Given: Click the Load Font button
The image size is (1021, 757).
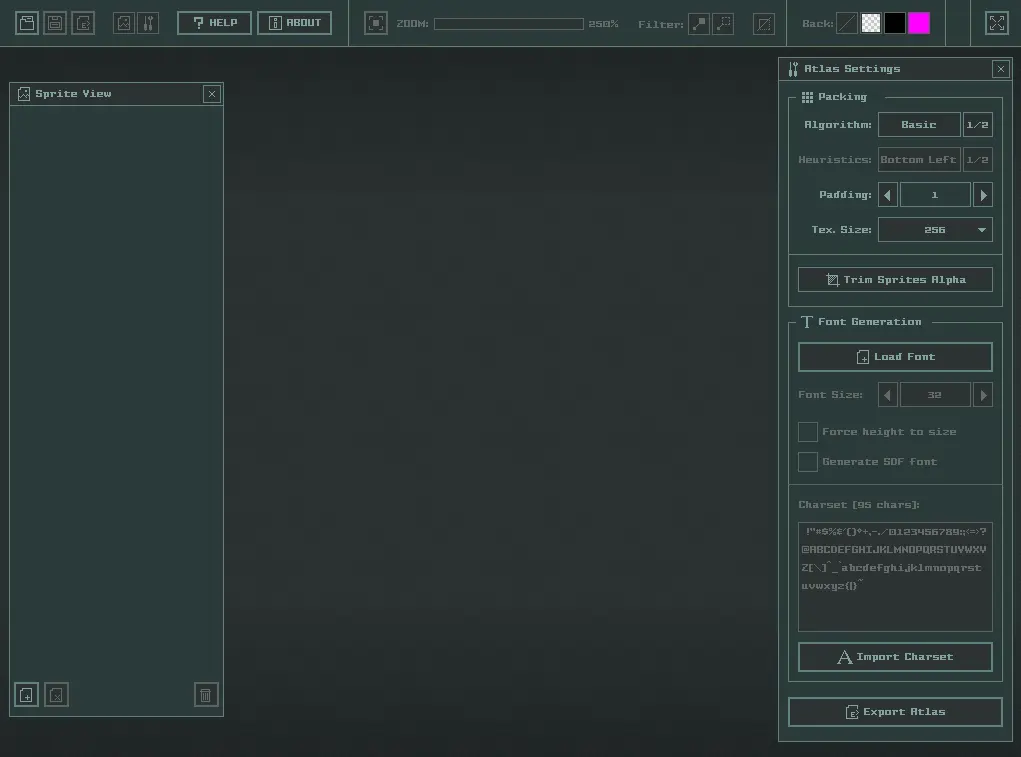Looking at the screenshot, I should (895, 357).
